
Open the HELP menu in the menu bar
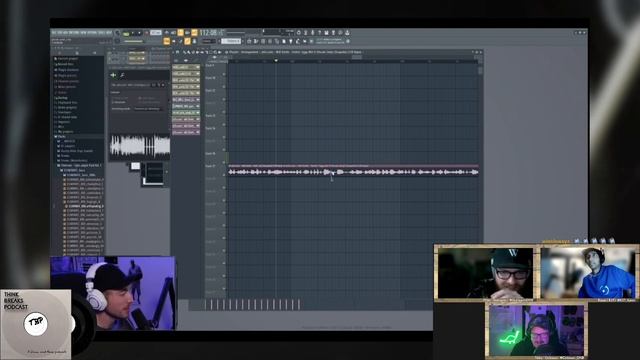(x=109, y=33)
